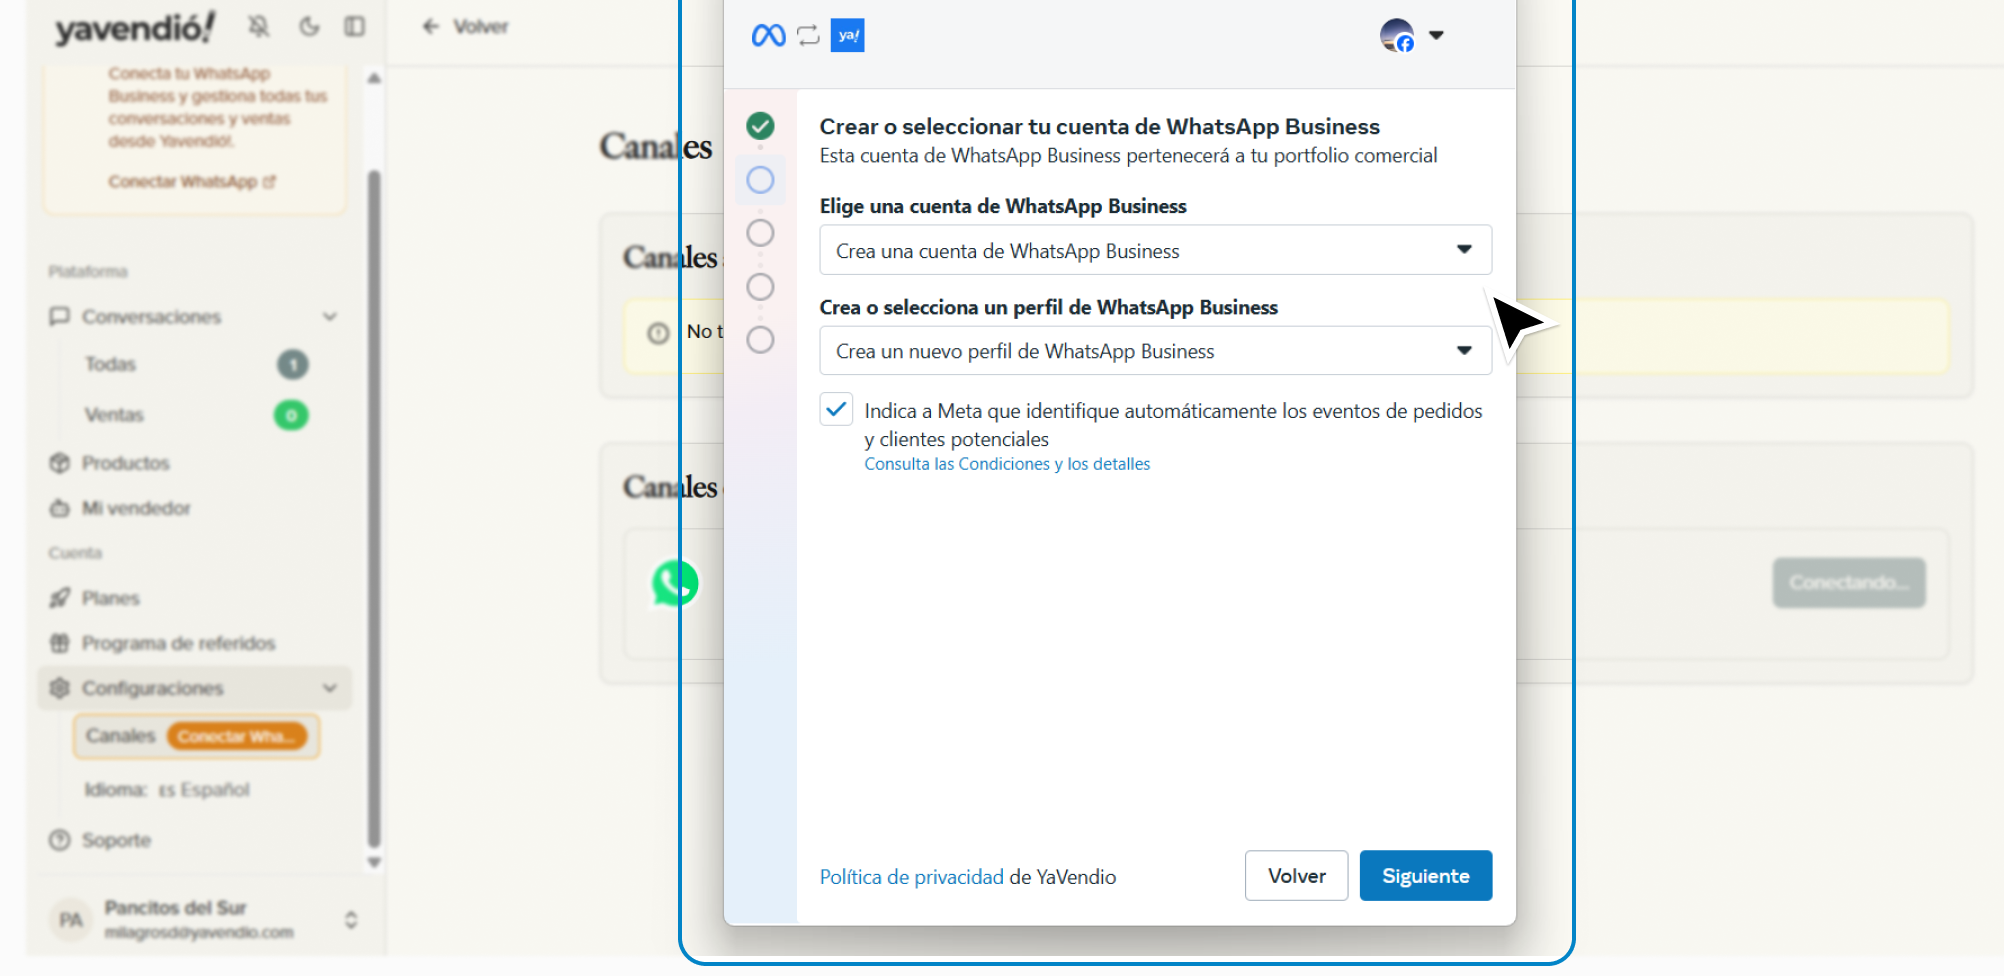Open 'Crea un nuevo perfil de WhatsApp Business' dropdown

pyautogui.click(x=1155, y=351)
